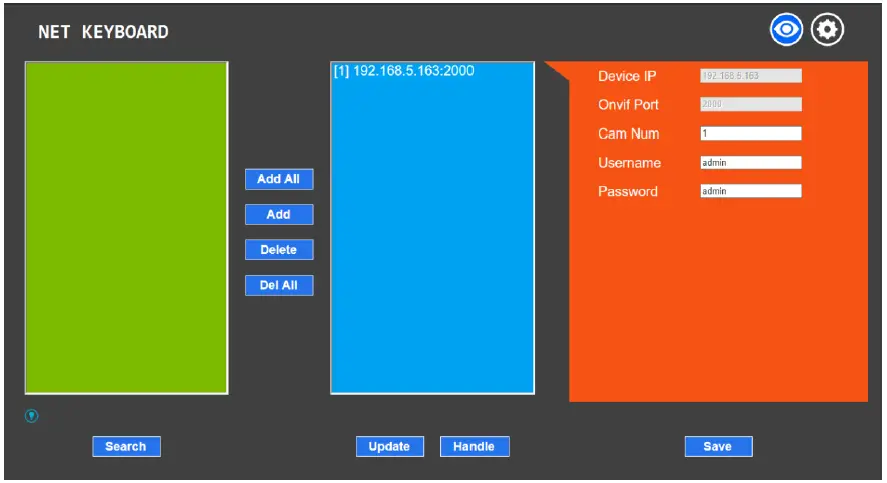
Task: Click the Handle button
Action: [x=475, y=446]
